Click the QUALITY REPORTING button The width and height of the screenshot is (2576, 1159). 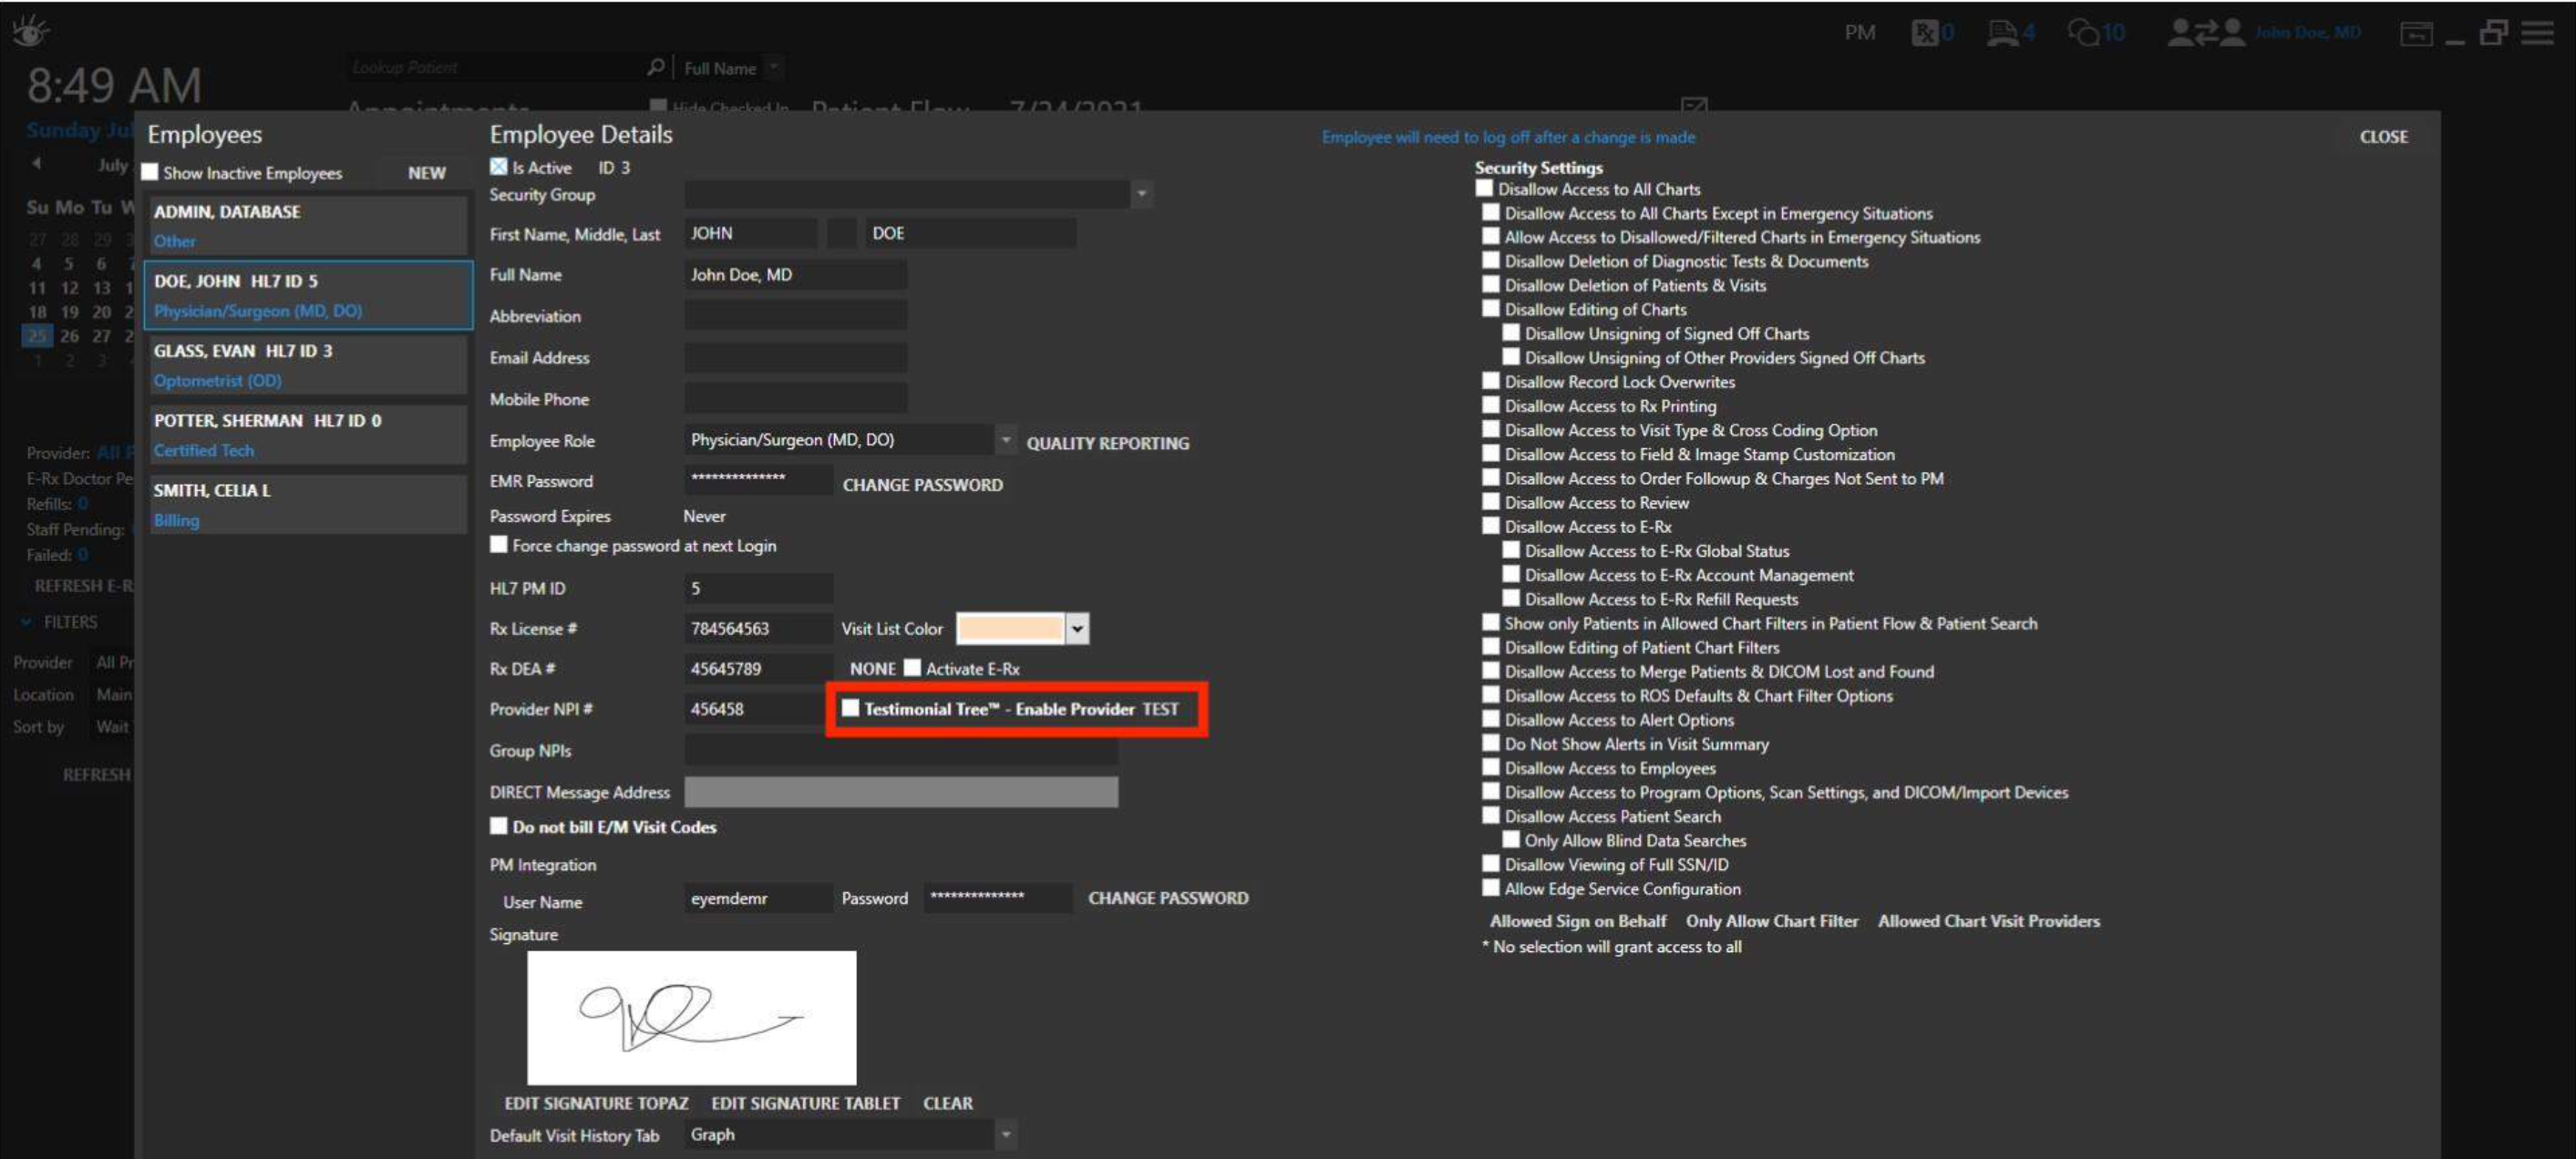click(x=1107, y=443)
